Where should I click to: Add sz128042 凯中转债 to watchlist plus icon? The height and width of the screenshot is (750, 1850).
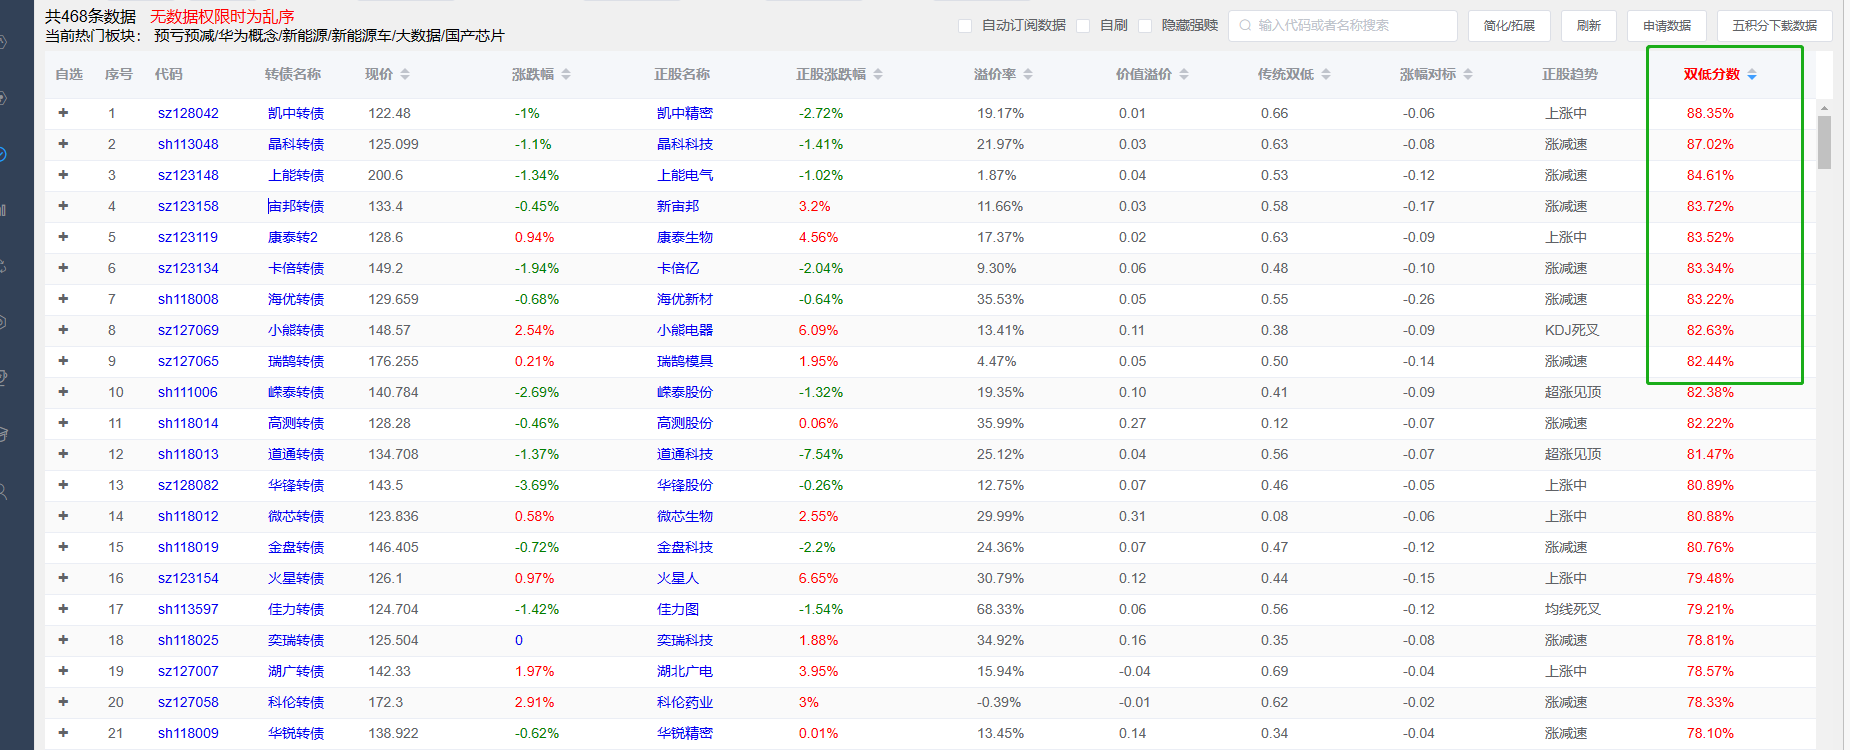[x=63, y=113]
